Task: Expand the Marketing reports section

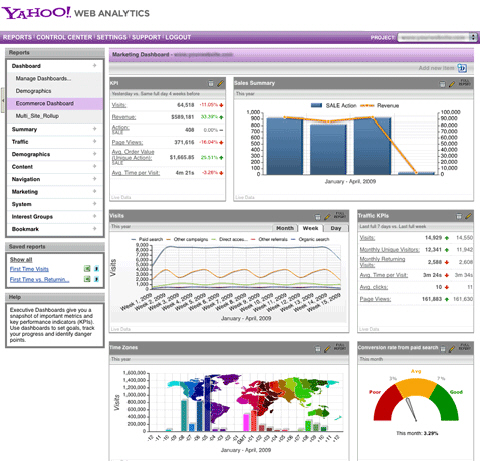Action: pos(55,192)
